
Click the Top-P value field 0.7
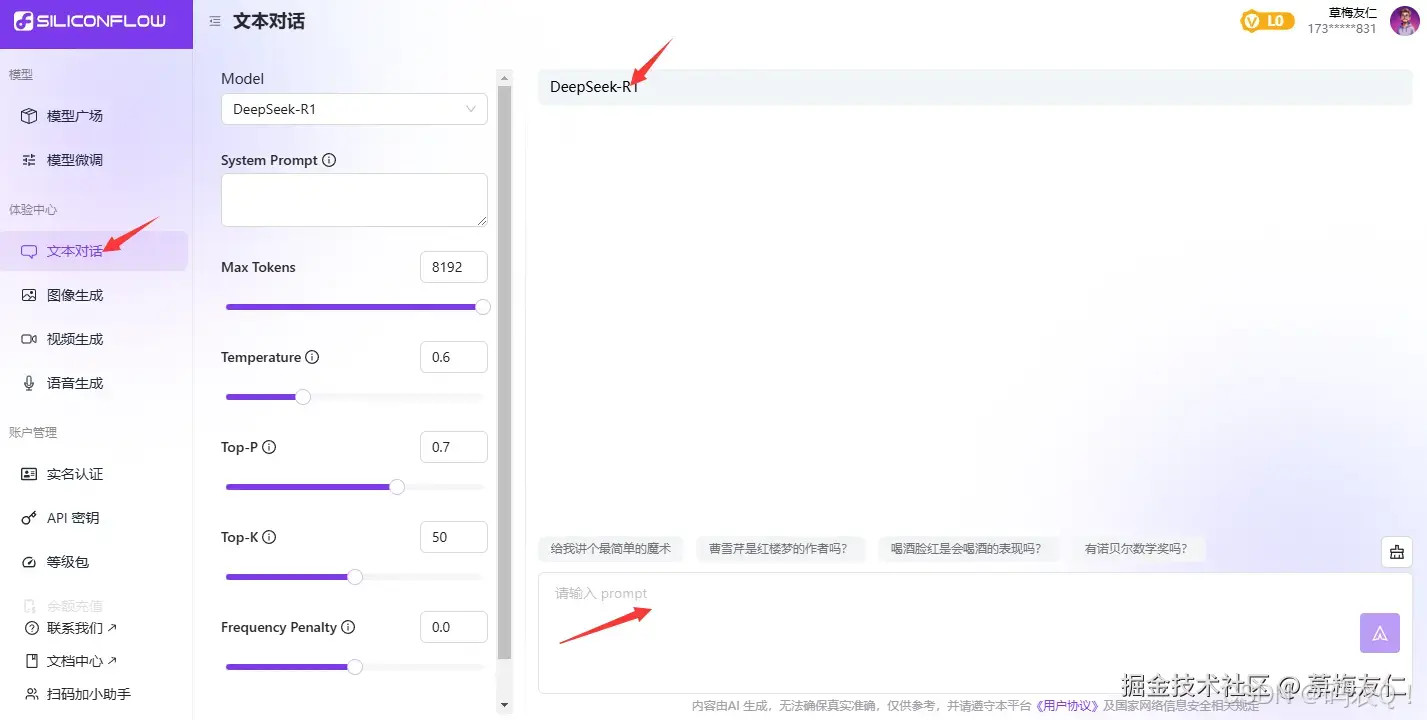(454, 447)
